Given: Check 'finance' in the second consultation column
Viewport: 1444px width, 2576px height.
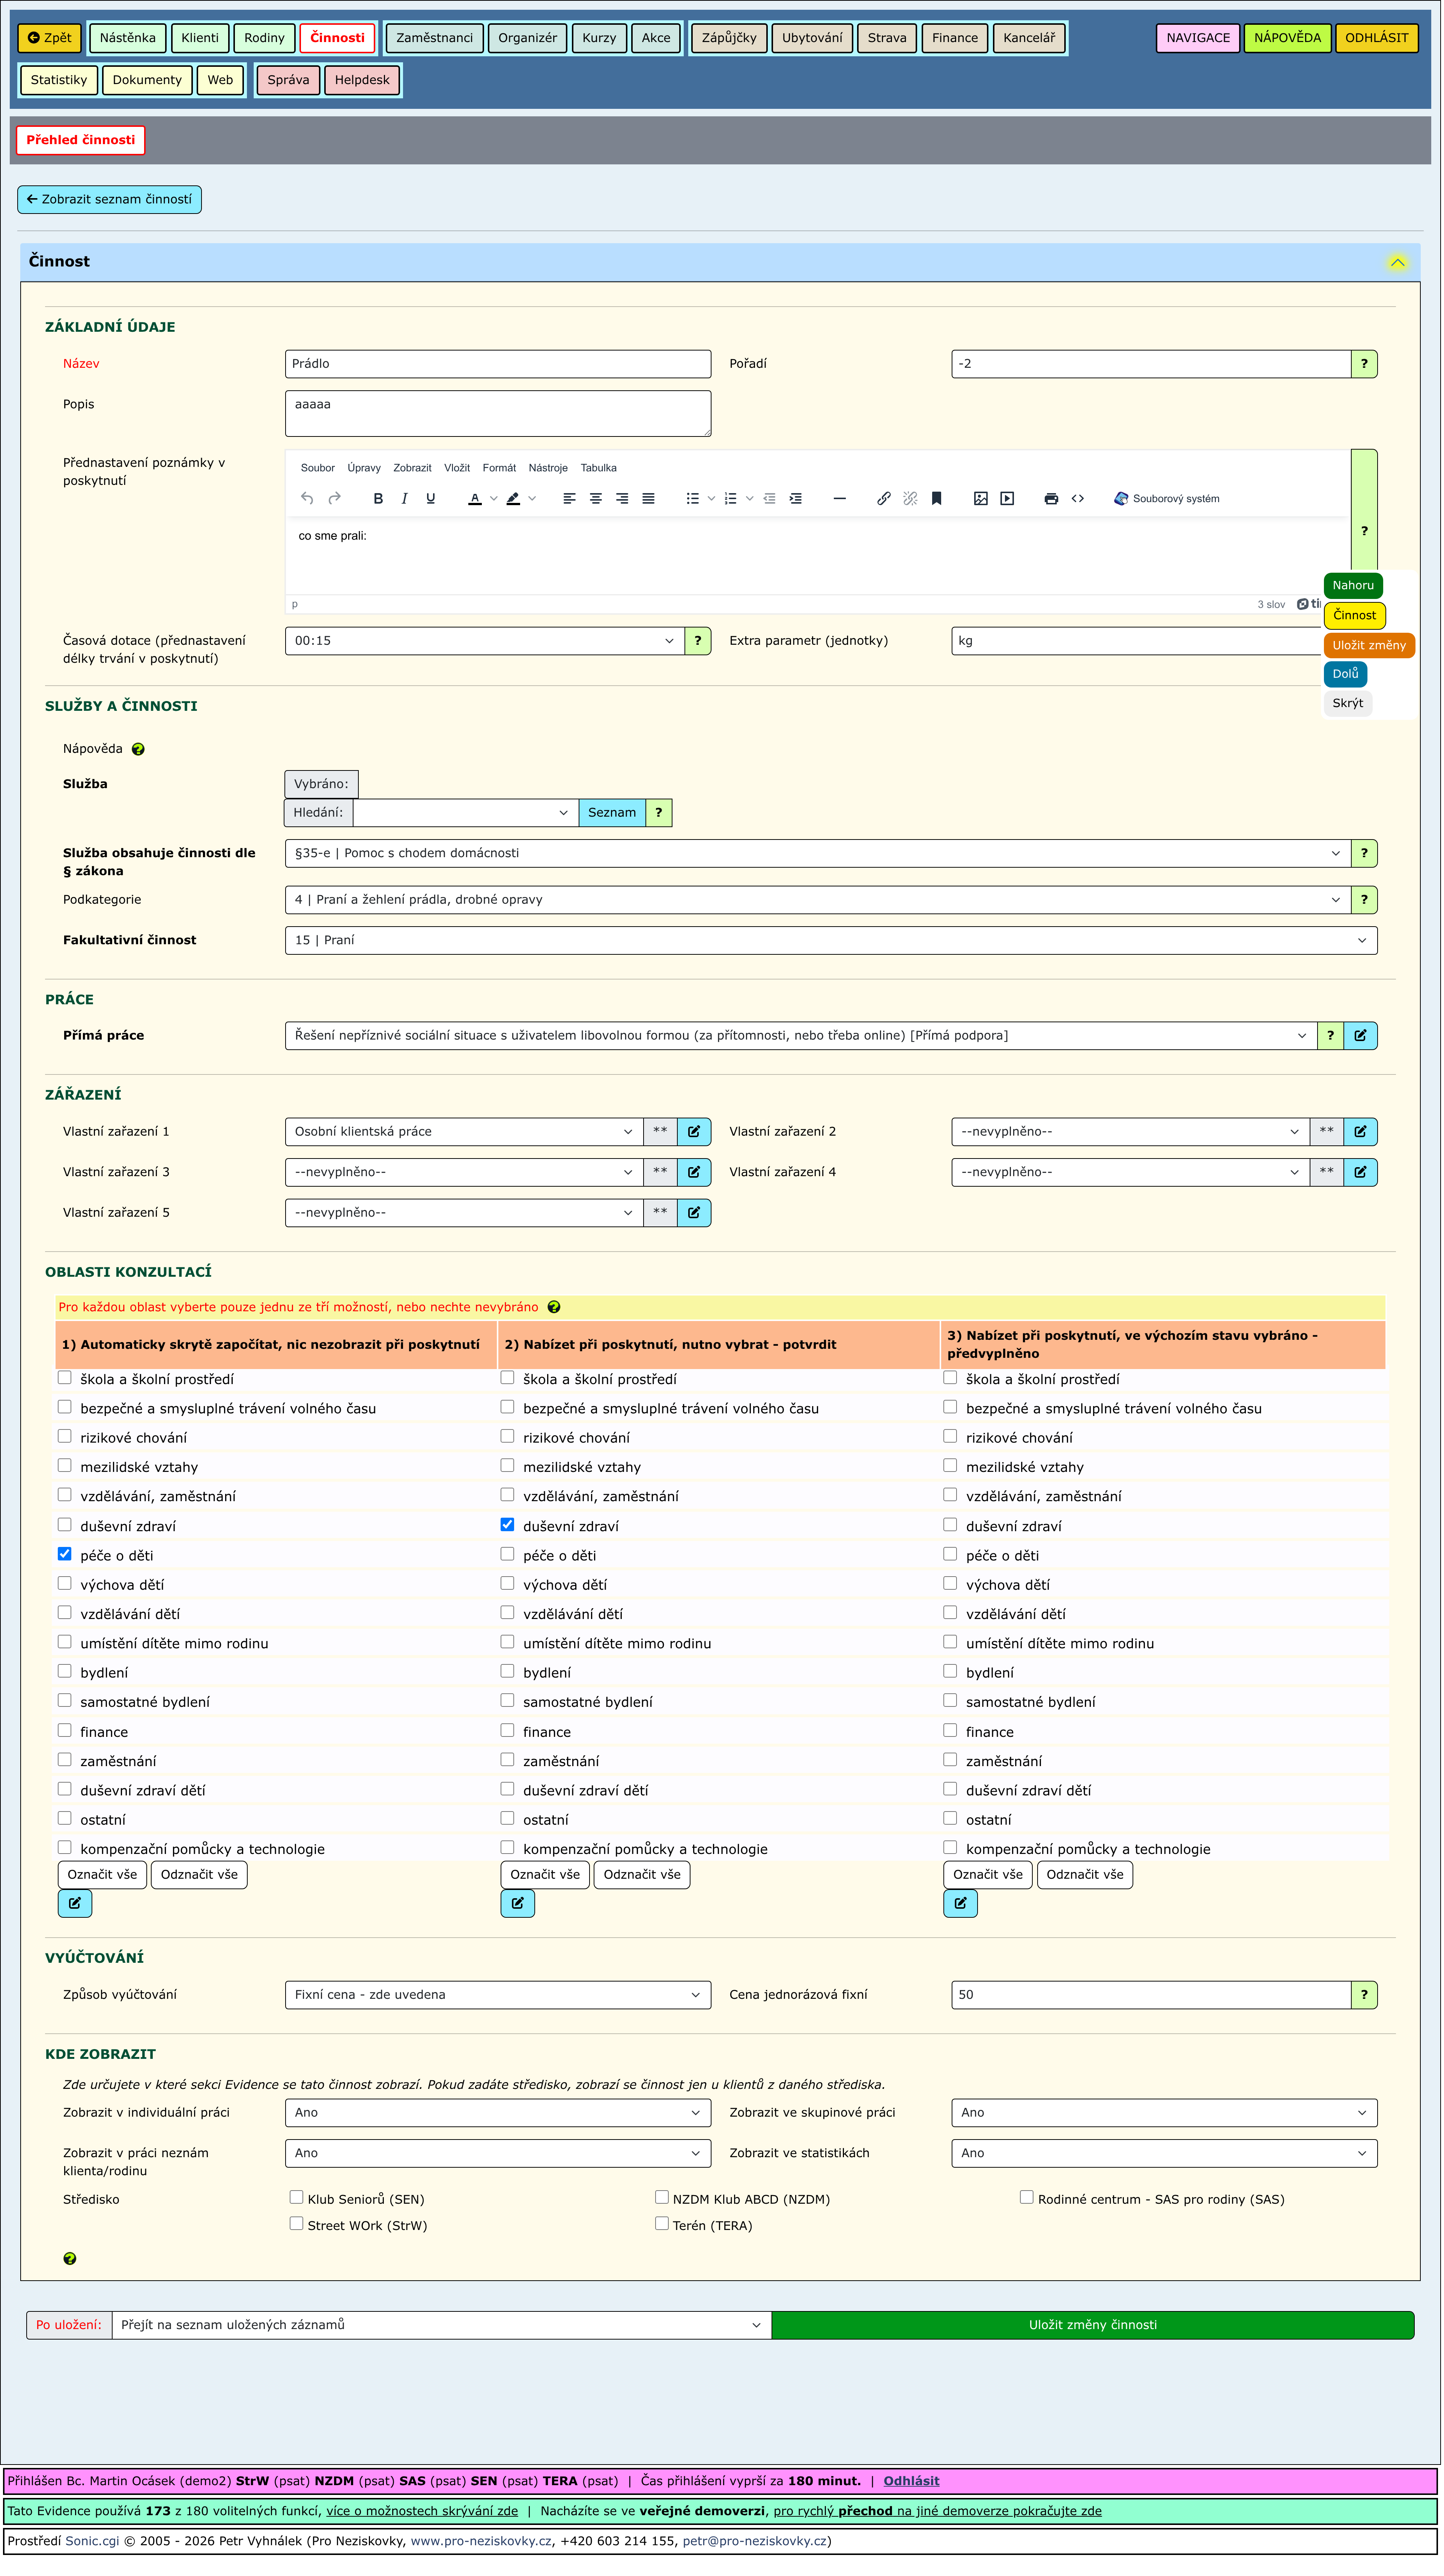Looking at the screenshot, I should (x=508, y=1731).
